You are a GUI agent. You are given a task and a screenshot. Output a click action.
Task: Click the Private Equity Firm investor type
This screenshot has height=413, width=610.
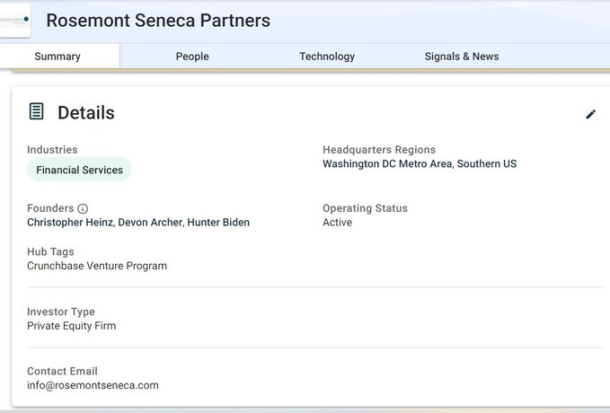(72, 326)
